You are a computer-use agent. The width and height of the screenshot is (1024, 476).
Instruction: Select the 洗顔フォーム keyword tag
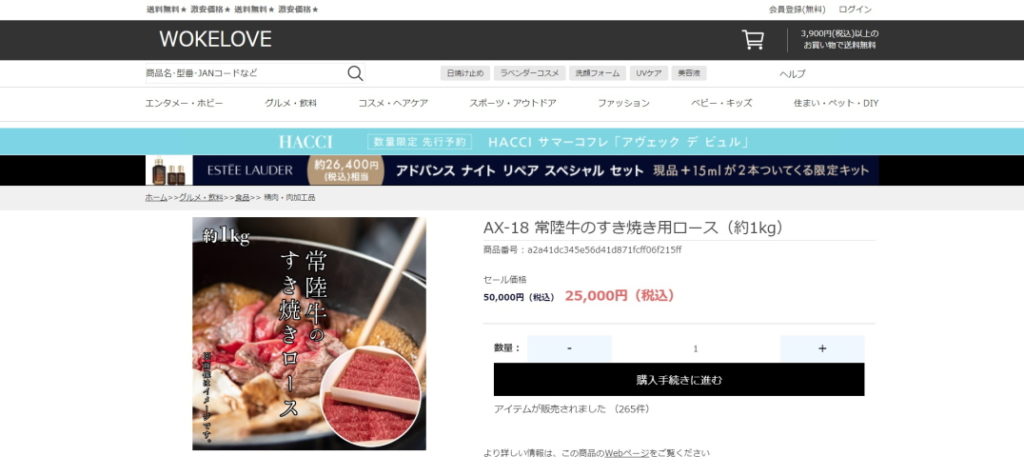point(597,73)
